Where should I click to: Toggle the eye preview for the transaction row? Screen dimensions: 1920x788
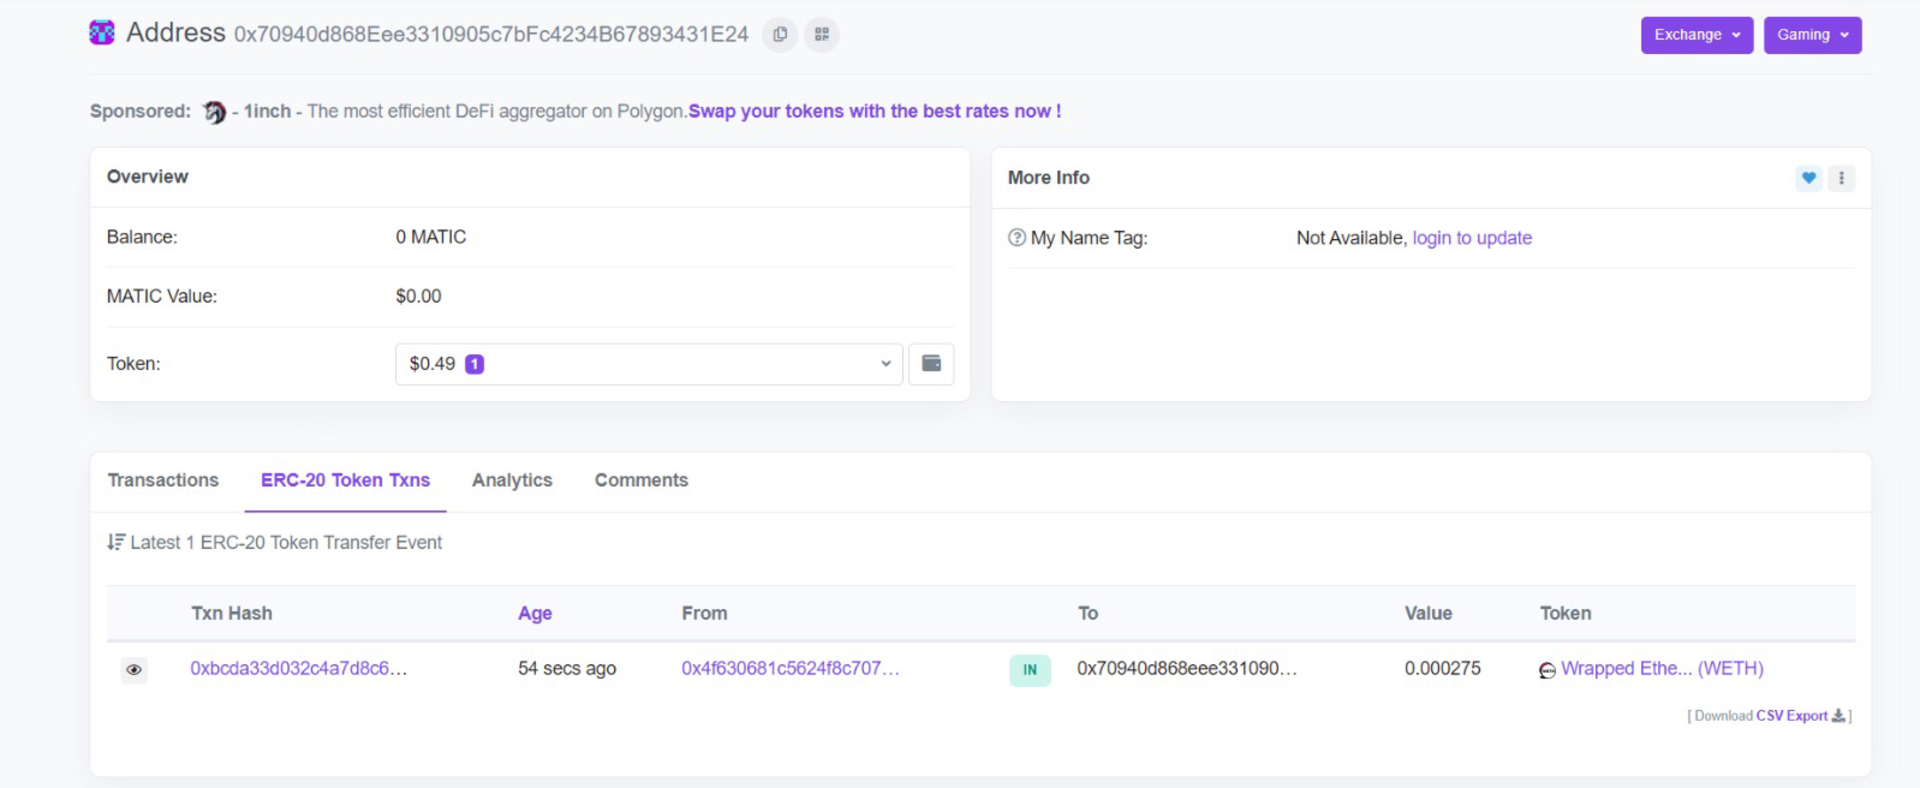point(134,670)
